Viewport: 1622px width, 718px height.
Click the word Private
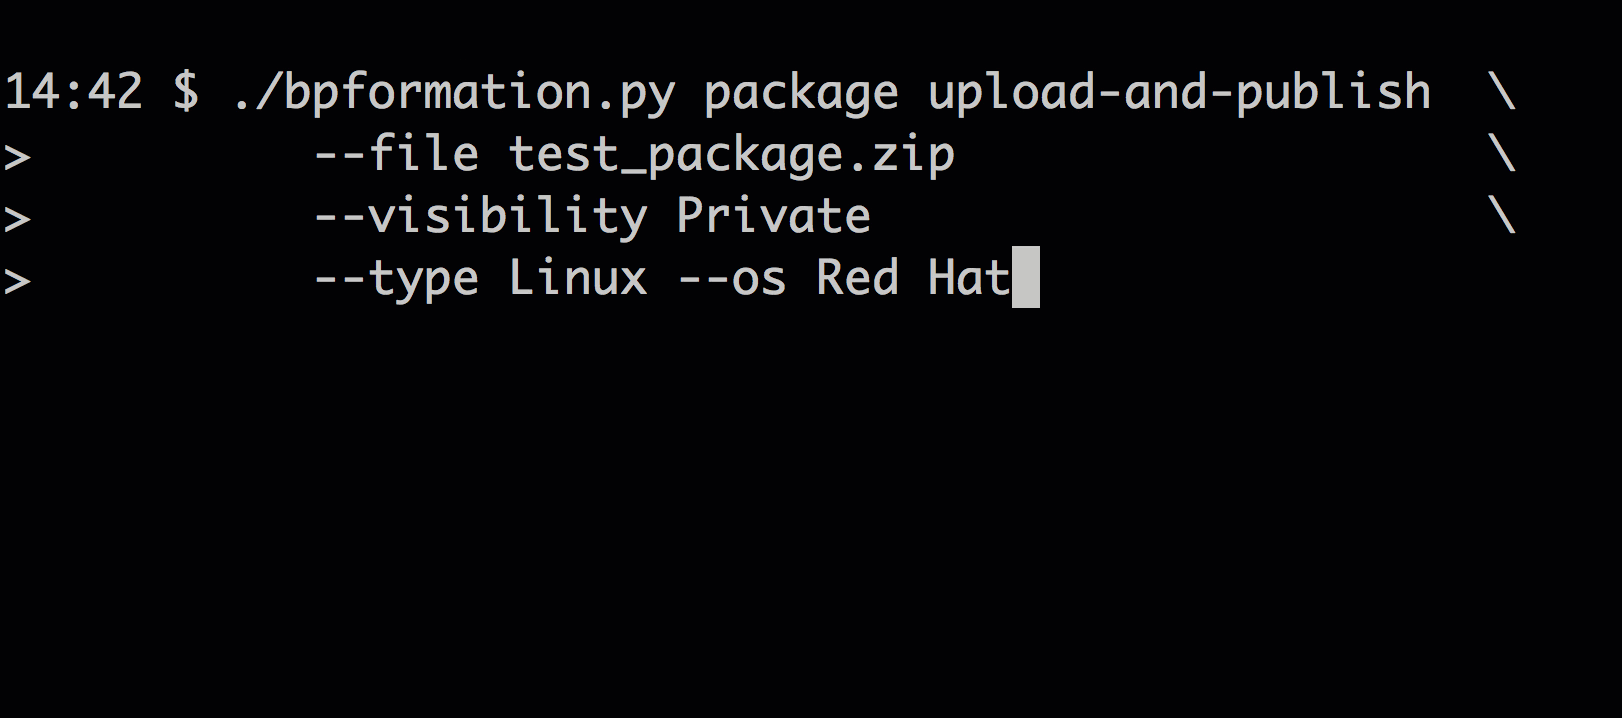tap(773, 217)
